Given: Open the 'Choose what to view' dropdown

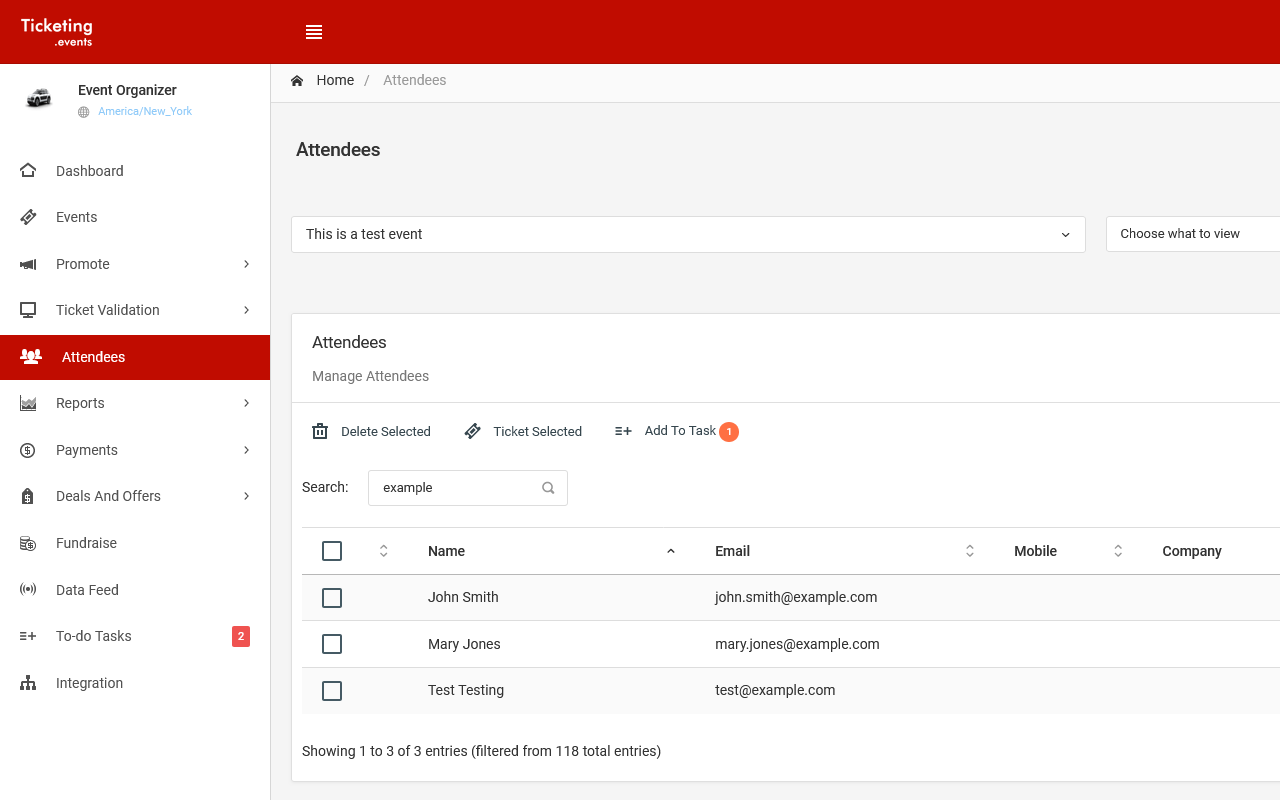Looking at the screenshot, I should 1193,234.
